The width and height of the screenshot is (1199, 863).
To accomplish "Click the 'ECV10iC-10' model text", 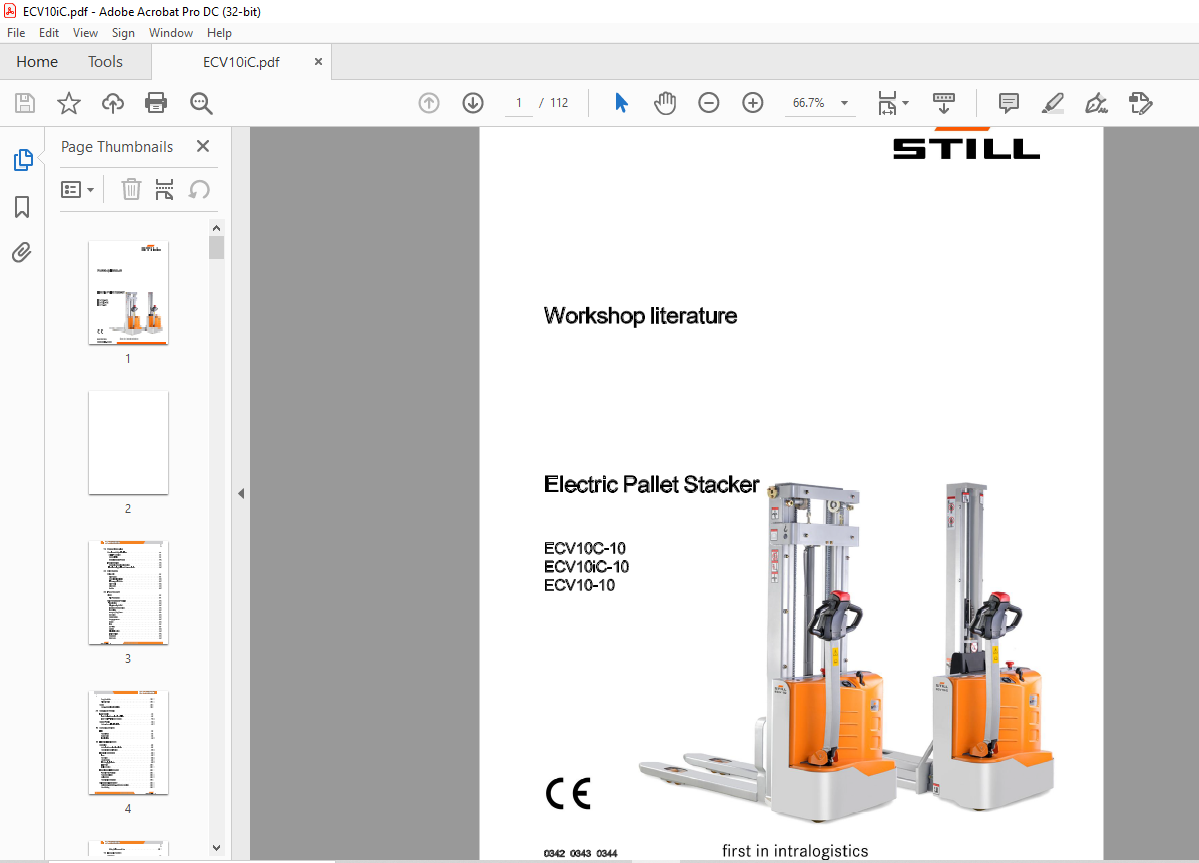I will point(587,566).
